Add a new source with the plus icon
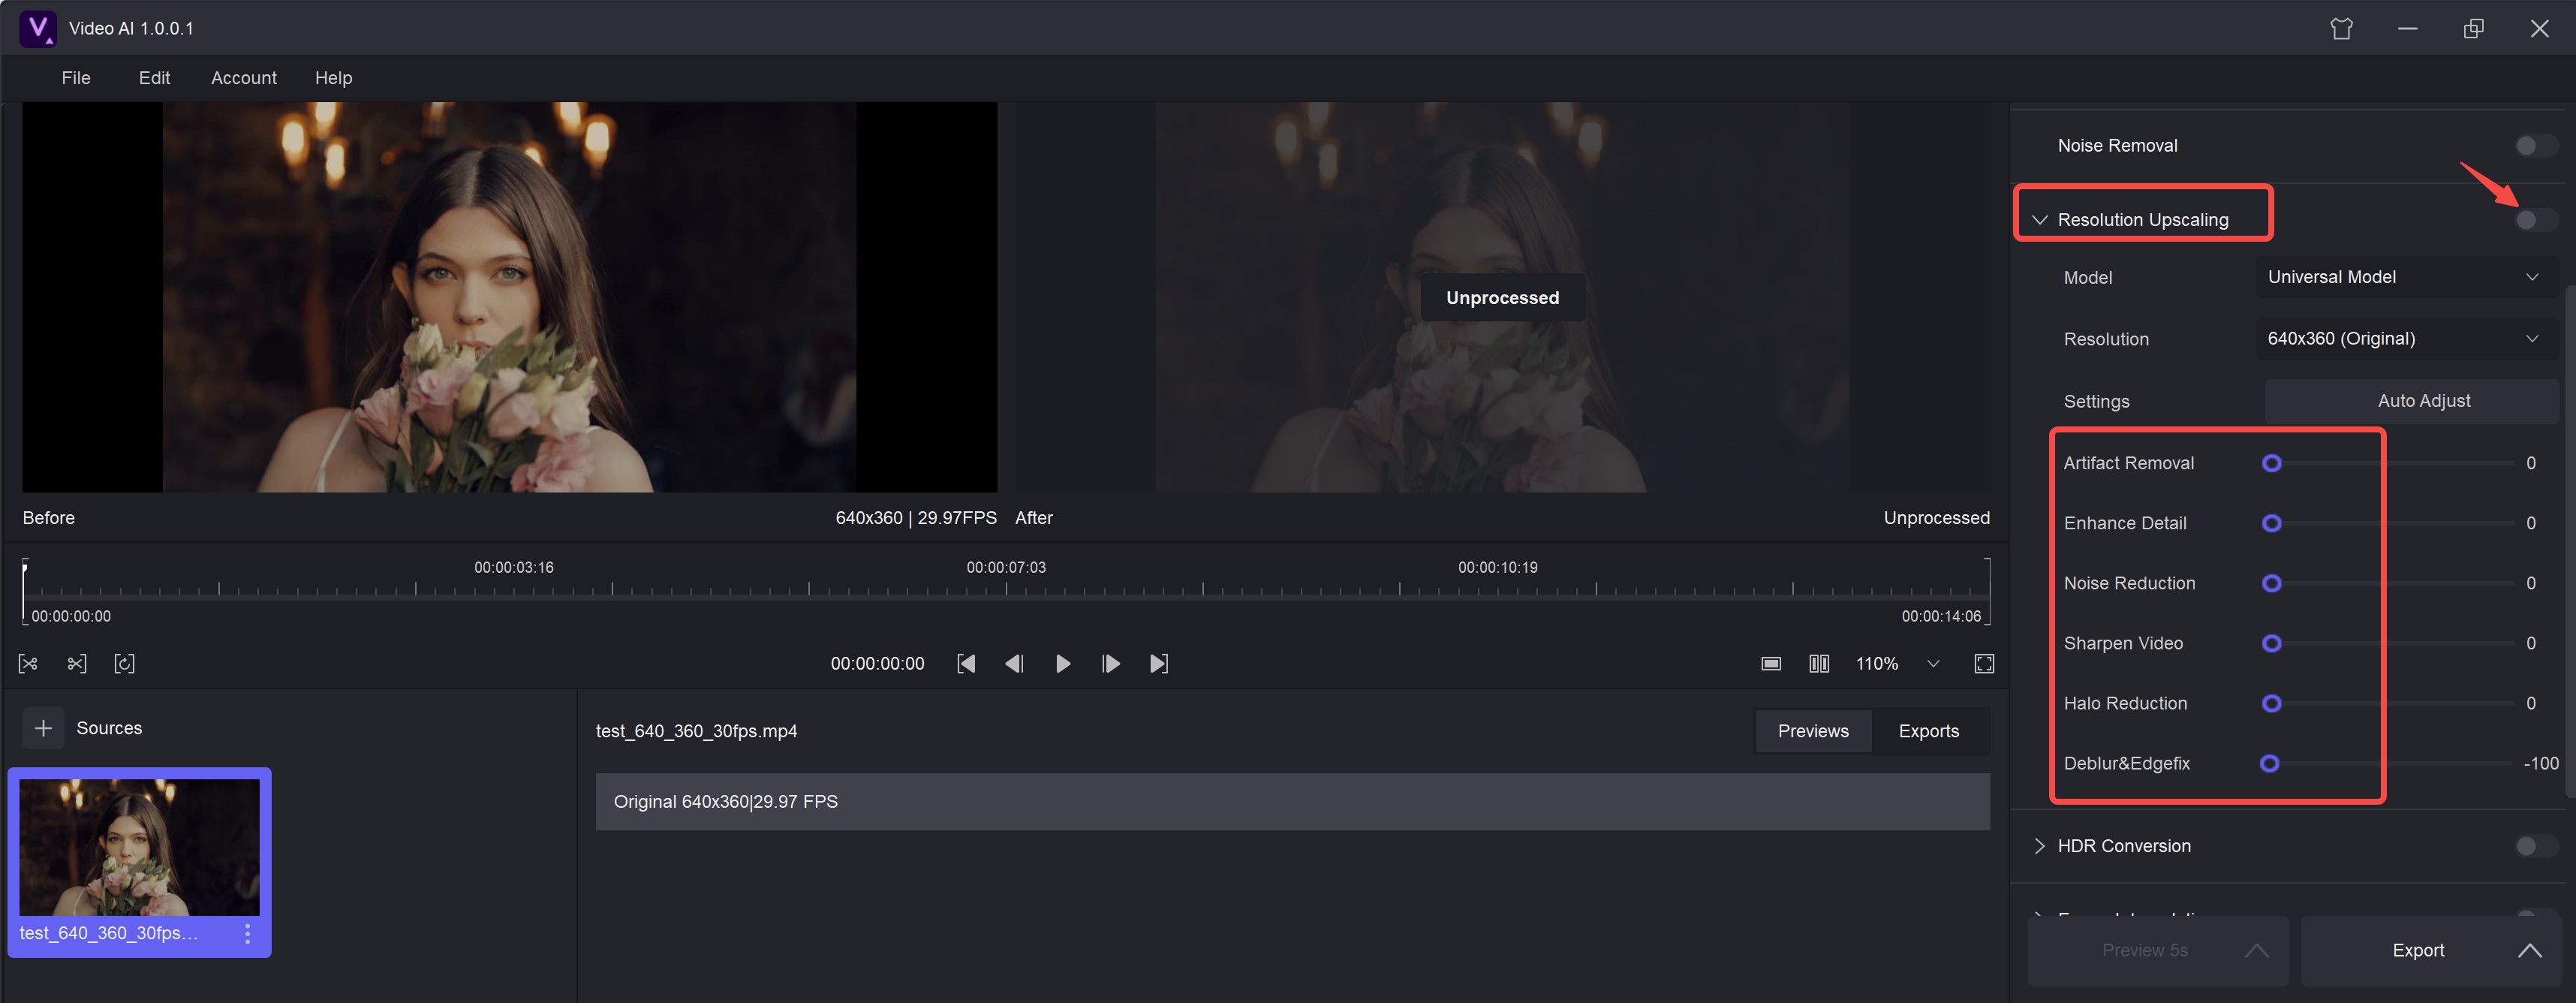The width and height of the screenshot is (2576, 1003). (x=43, y=727)
